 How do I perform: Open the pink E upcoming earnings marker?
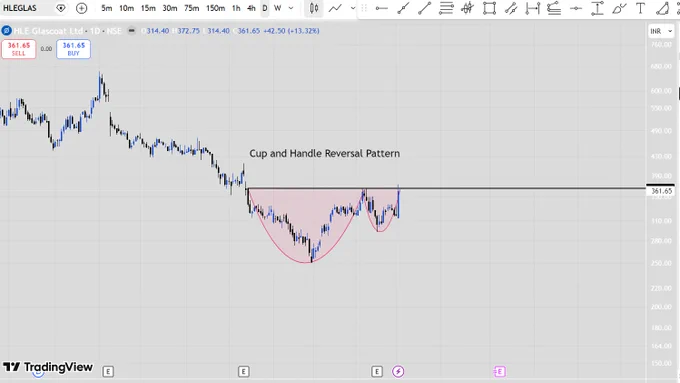500,371
